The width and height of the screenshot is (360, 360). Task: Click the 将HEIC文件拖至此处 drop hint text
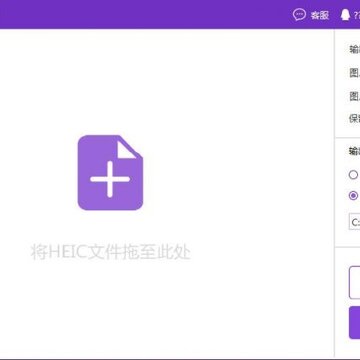(110, 252)
